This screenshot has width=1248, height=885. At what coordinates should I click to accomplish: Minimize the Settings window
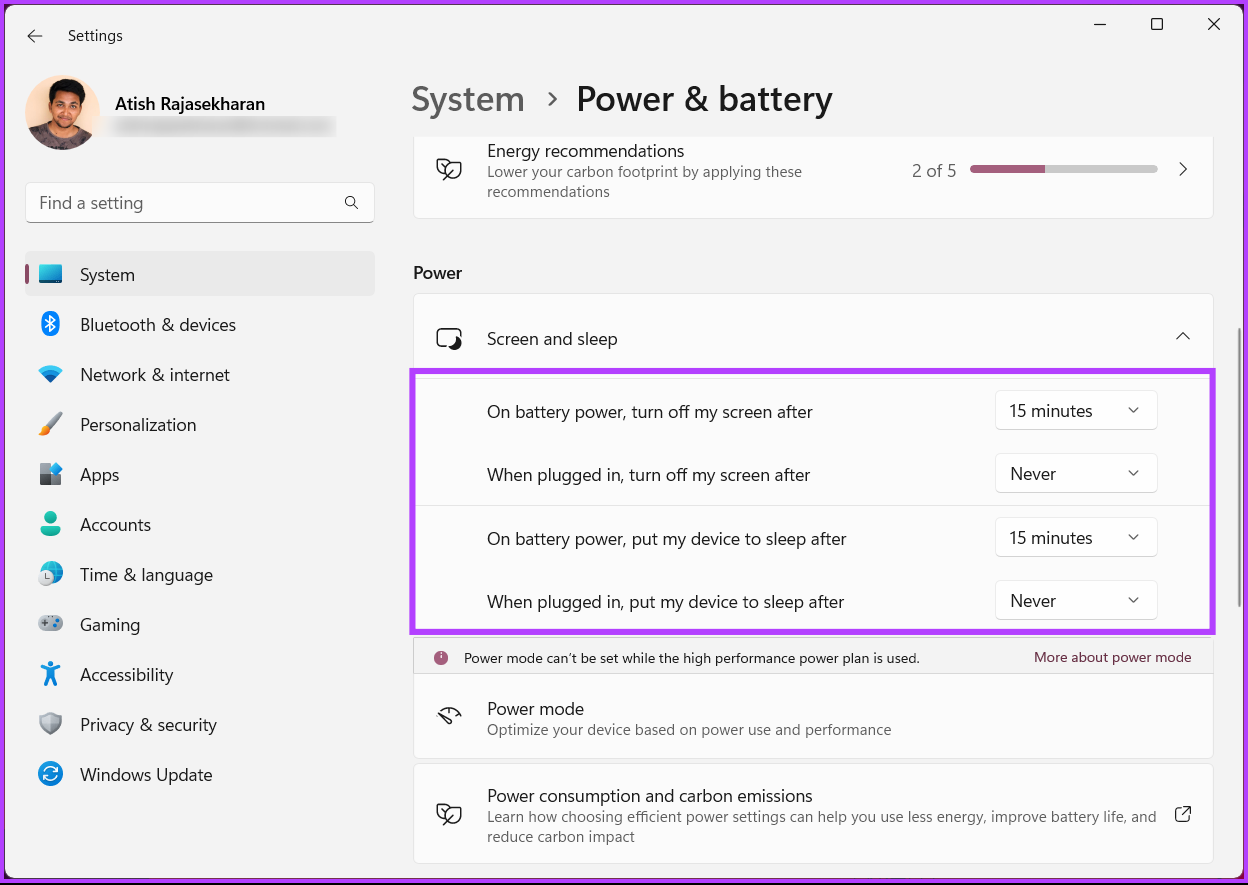point(1099,25)
